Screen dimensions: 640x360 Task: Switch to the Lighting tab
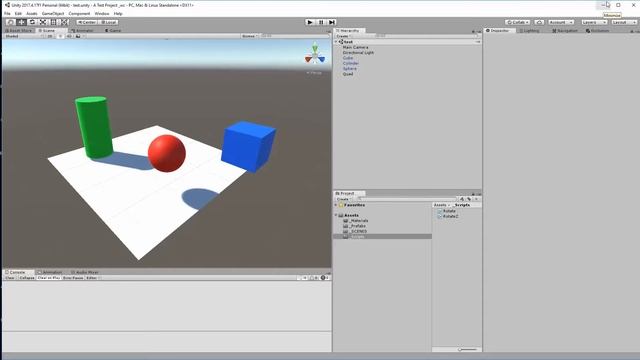[x=529, y=31]
